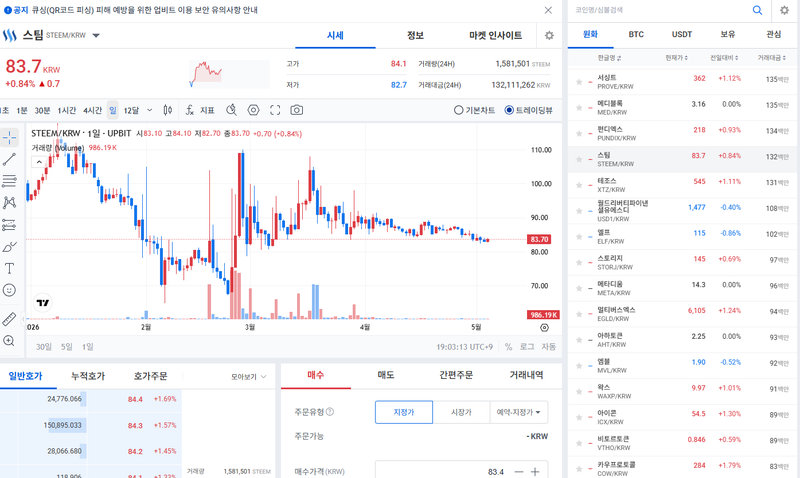Choose the 지정가 limit order button

[404, 412]
